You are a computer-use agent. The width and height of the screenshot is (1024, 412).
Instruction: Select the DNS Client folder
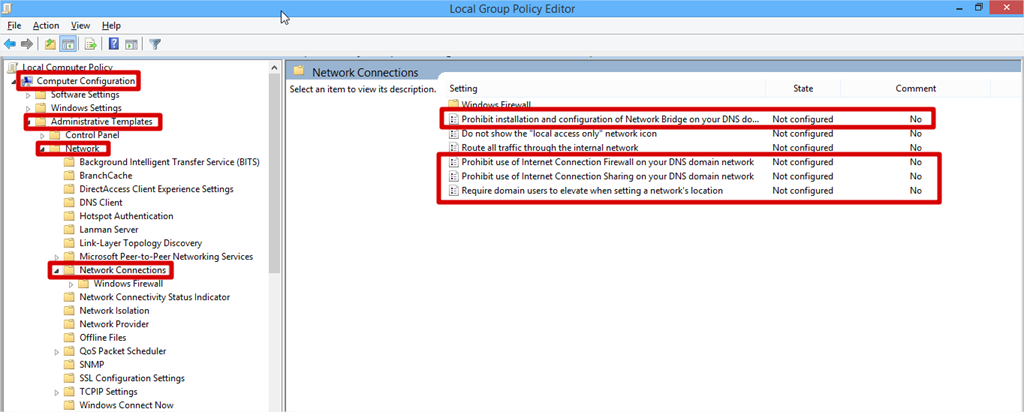point(100,202)
